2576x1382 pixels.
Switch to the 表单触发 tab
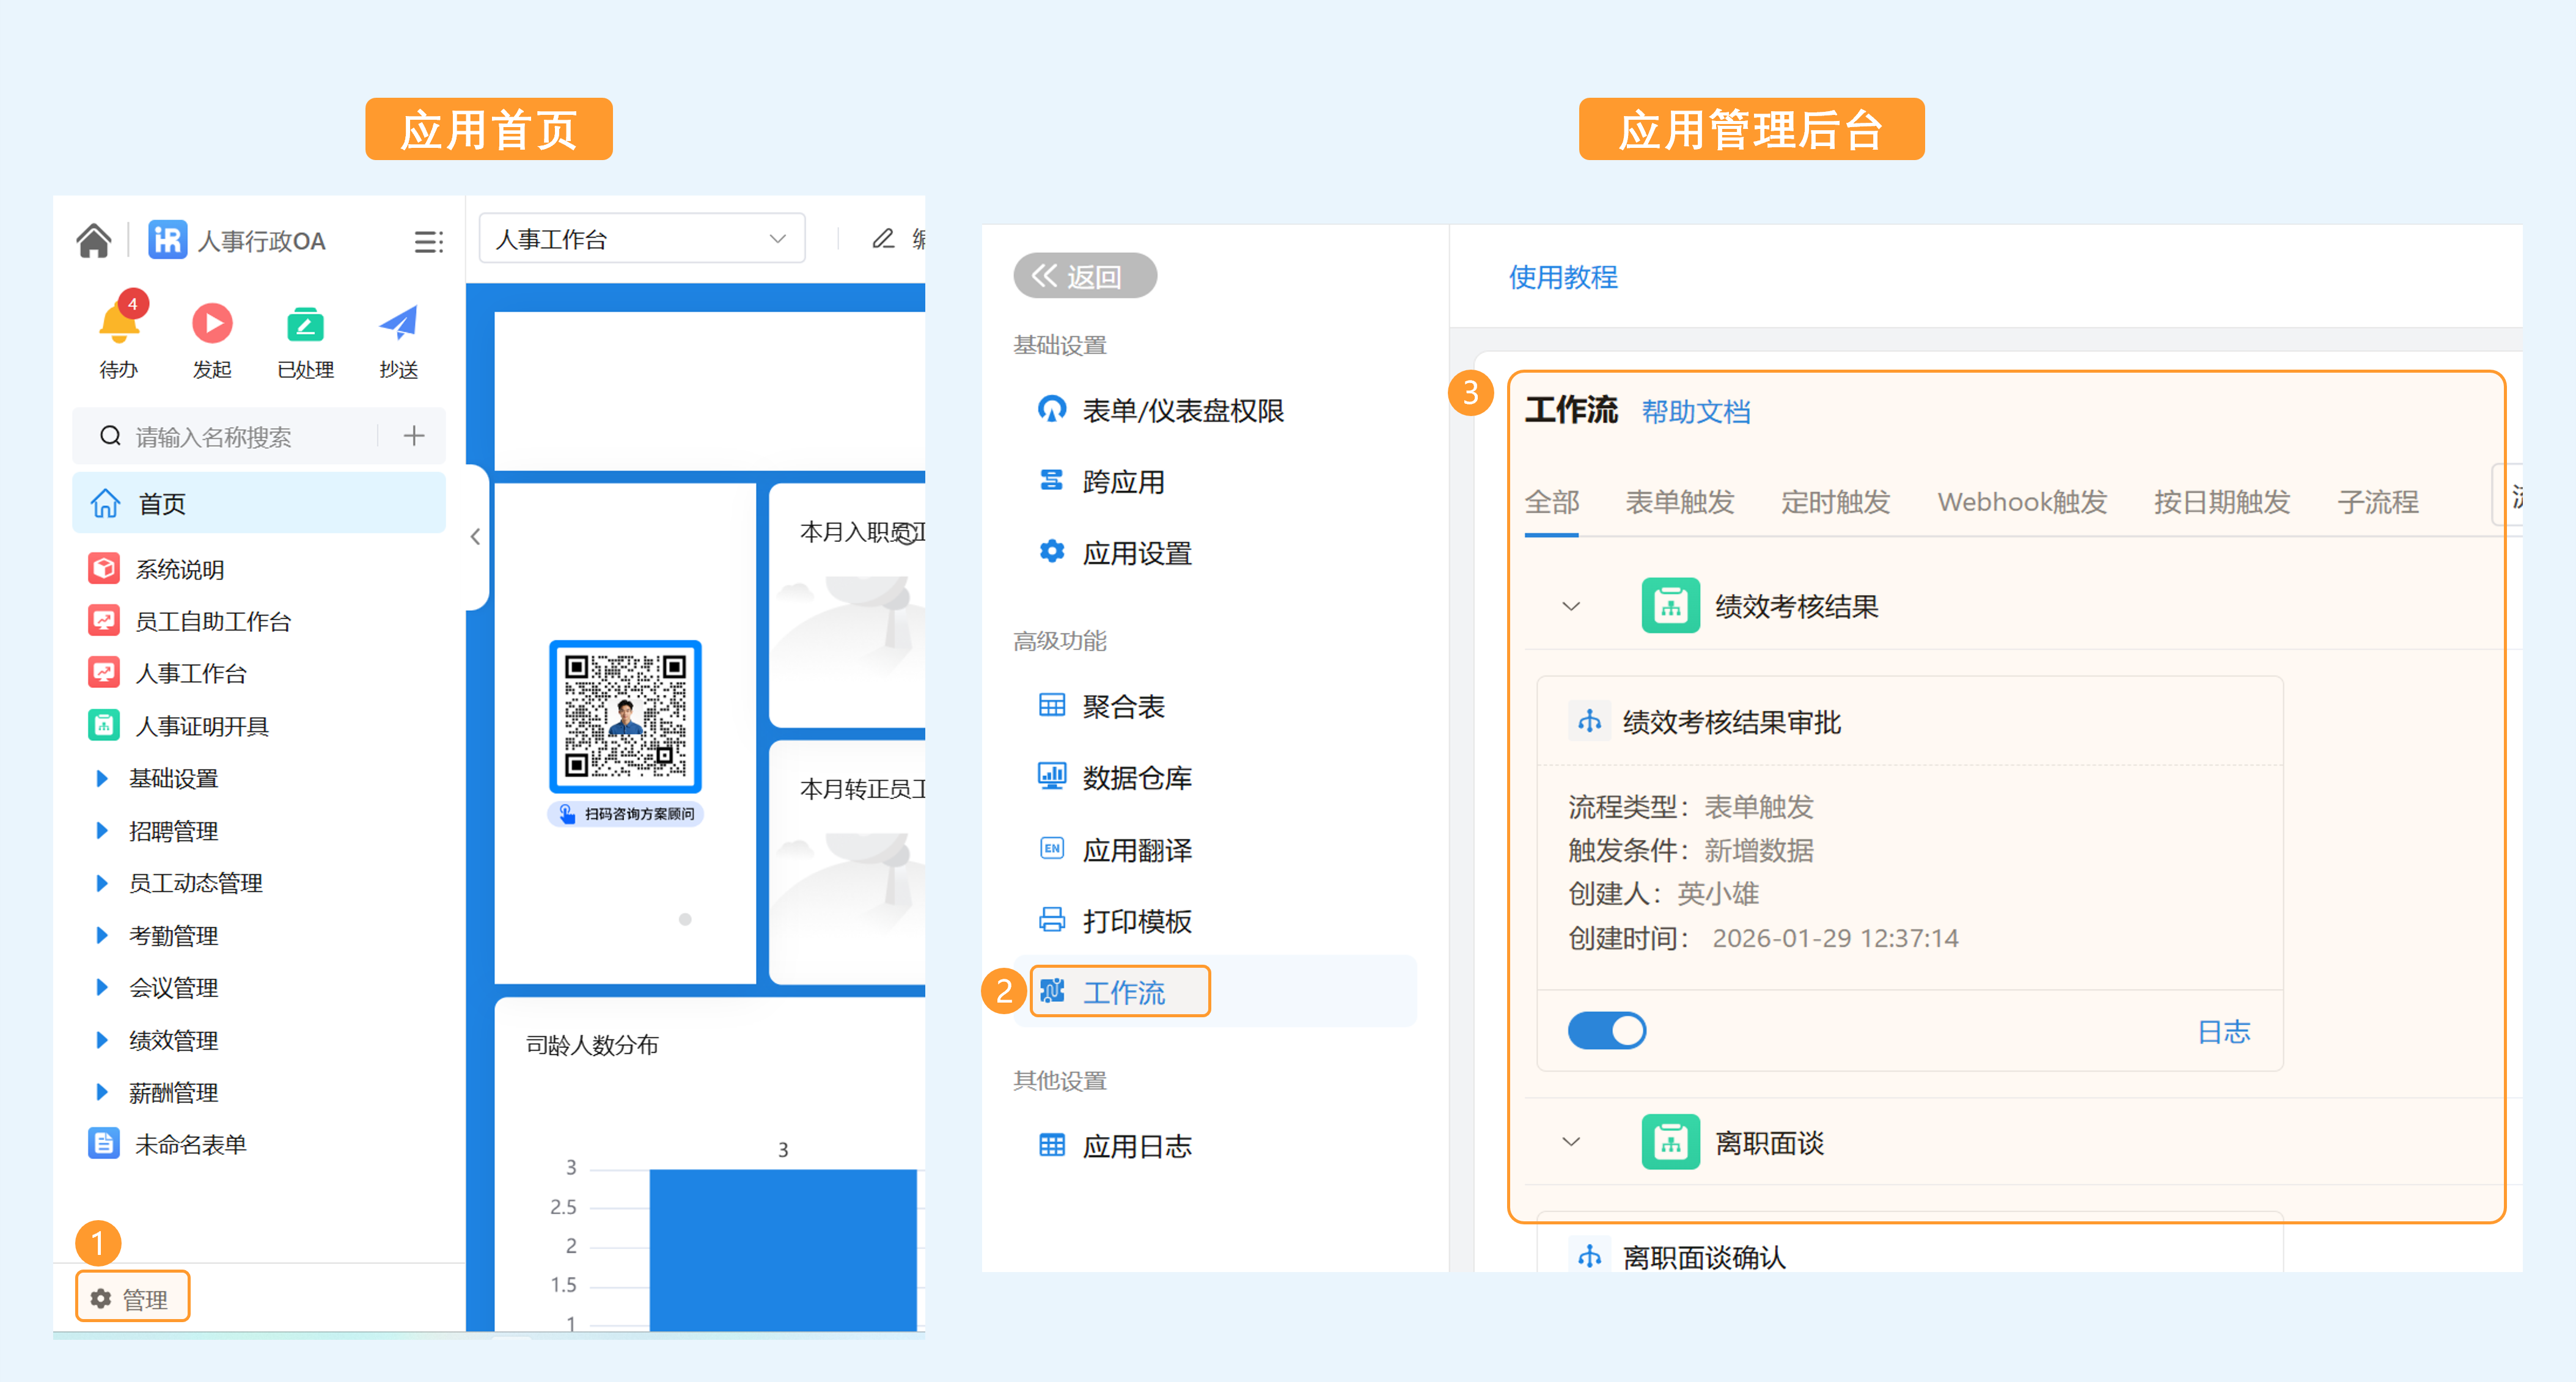click(x=1679, y=502)
